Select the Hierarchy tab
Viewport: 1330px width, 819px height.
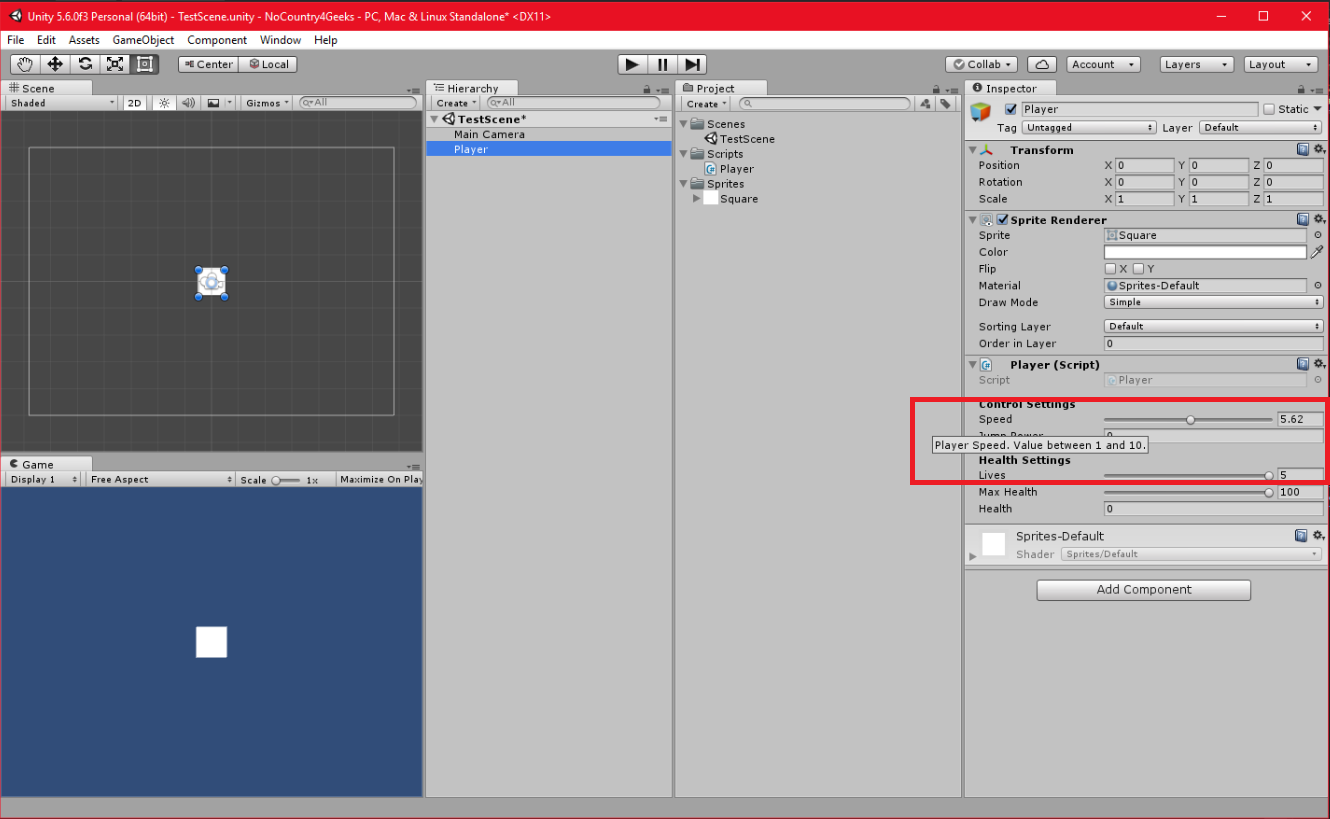click(472, 88)
